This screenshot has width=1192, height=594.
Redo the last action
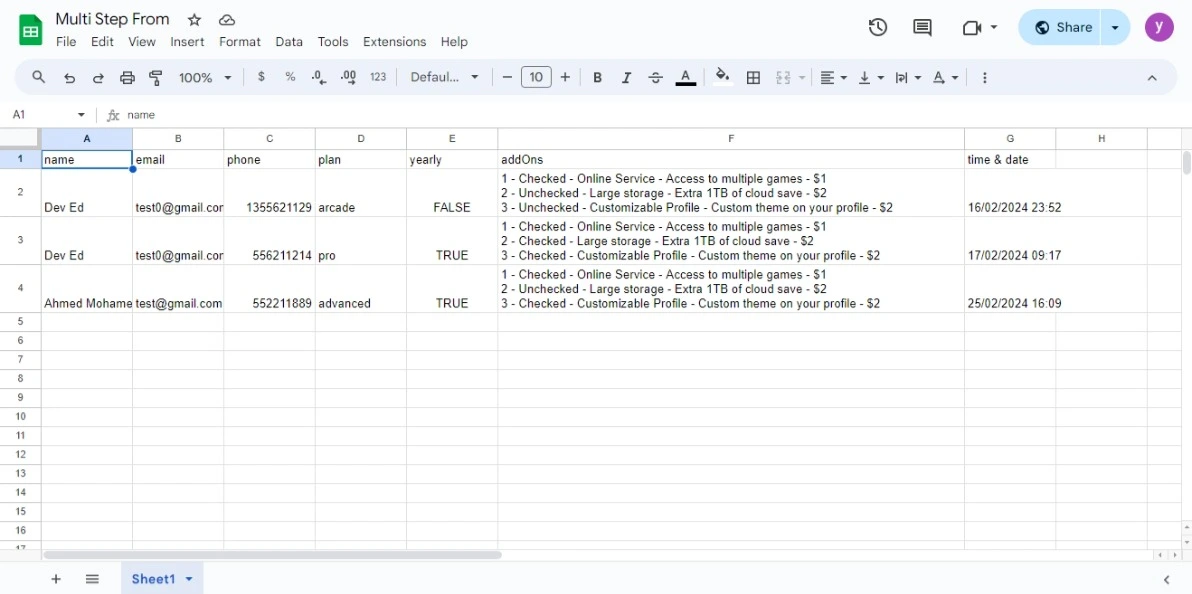[x=98, y=78]
